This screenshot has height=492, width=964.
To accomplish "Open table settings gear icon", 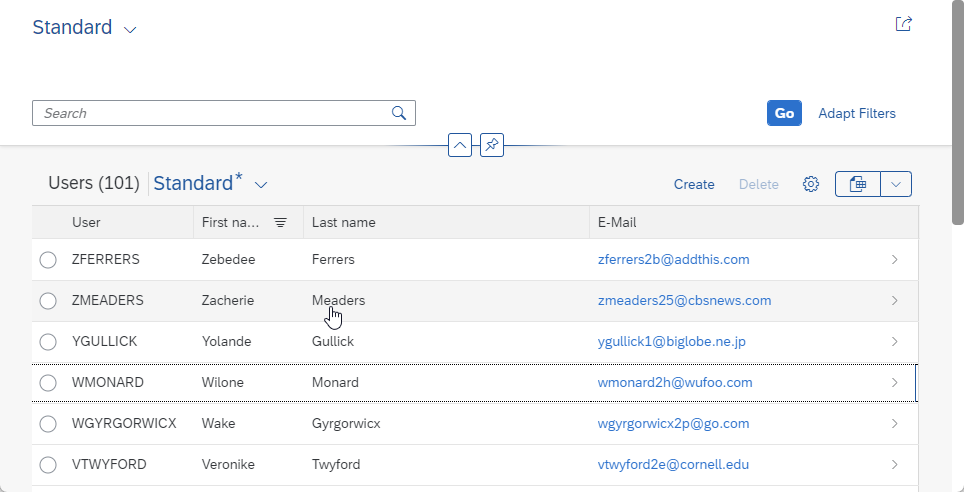I will pyautogui.click(x=811, y=184).
